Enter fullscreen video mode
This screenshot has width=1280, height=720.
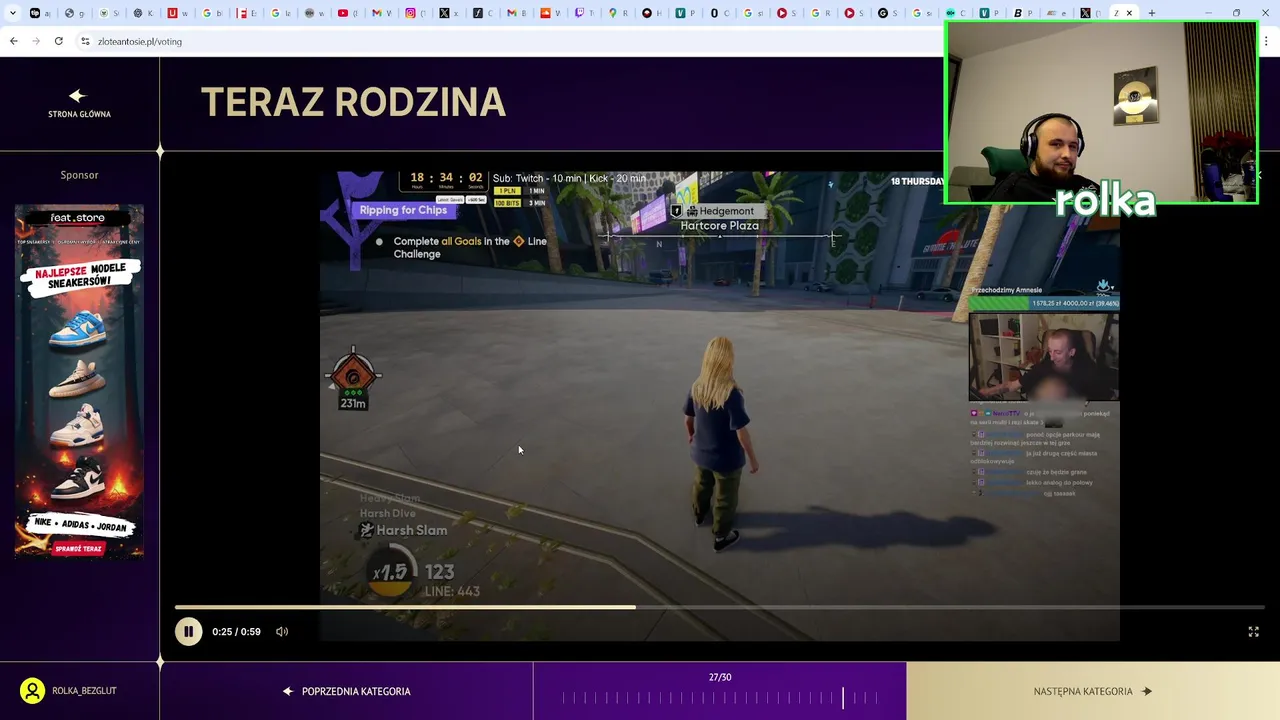click(x=1253, y=631)
